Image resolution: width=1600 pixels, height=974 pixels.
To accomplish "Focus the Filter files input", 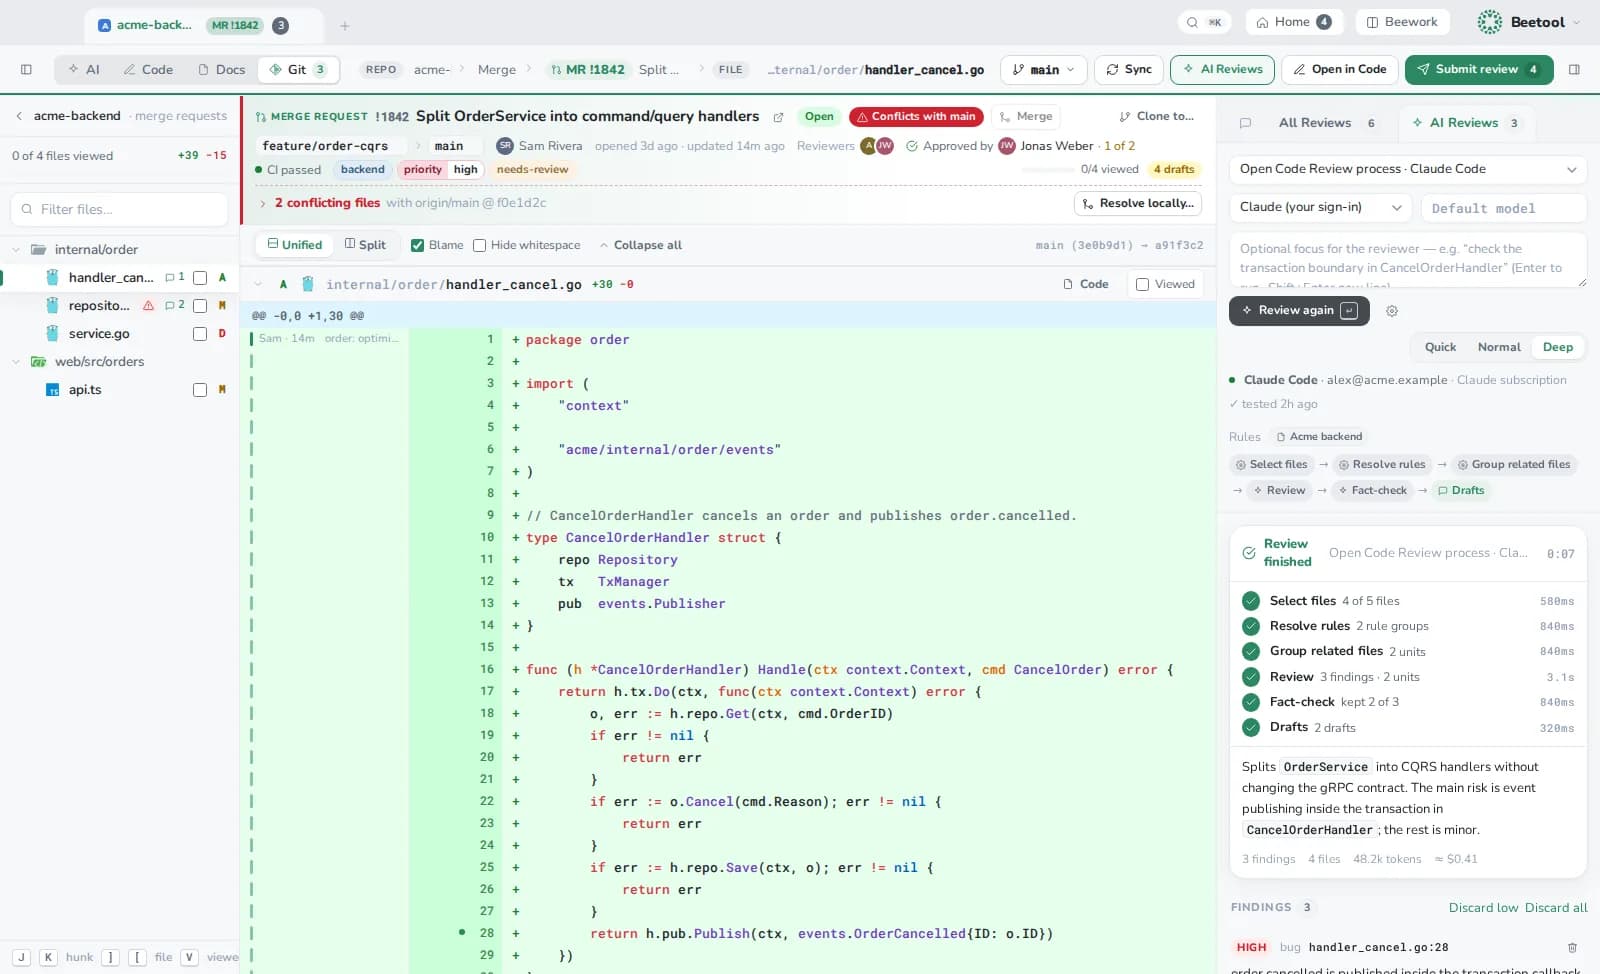I will pos(120,209).
